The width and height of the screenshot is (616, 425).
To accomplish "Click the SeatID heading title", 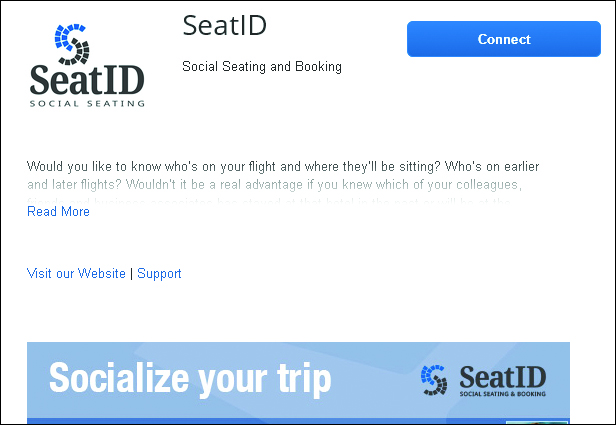I will [x=224, y=26].
